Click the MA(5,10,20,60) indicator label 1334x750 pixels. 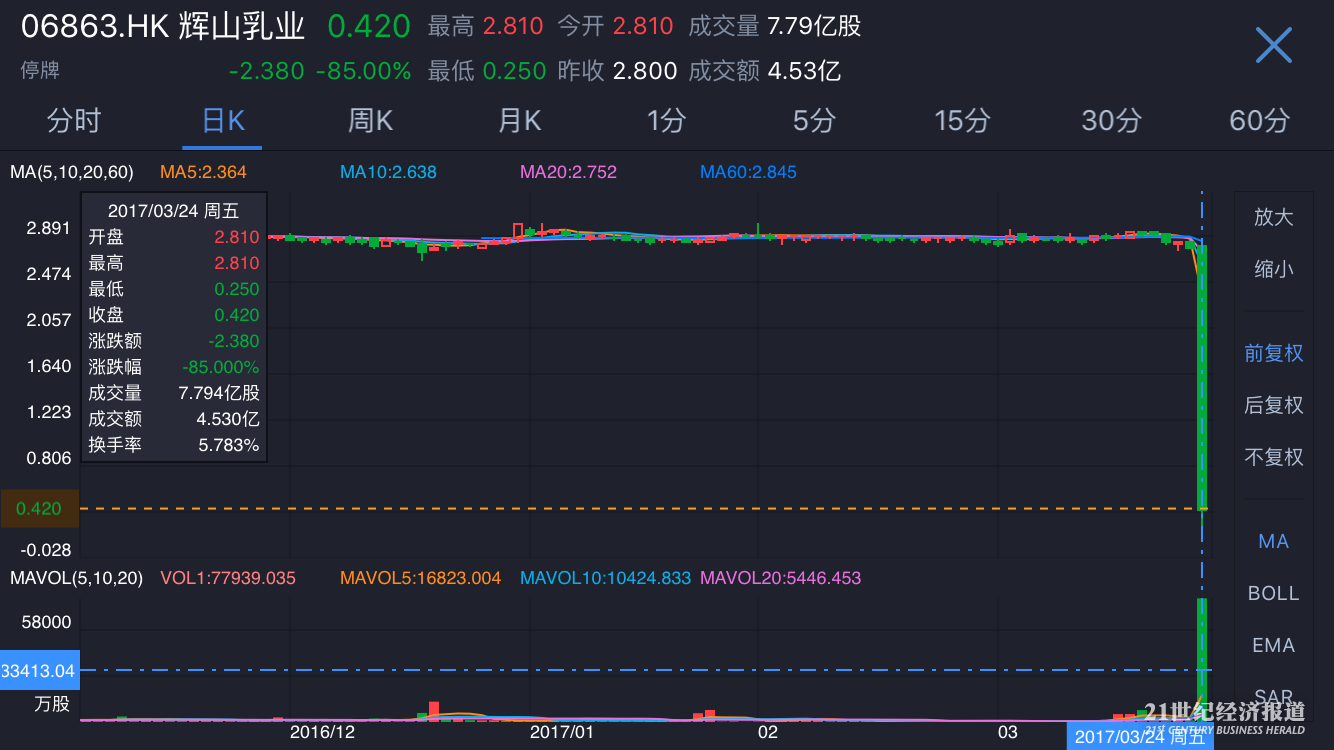pyautogui.click(x=71, y=172)
